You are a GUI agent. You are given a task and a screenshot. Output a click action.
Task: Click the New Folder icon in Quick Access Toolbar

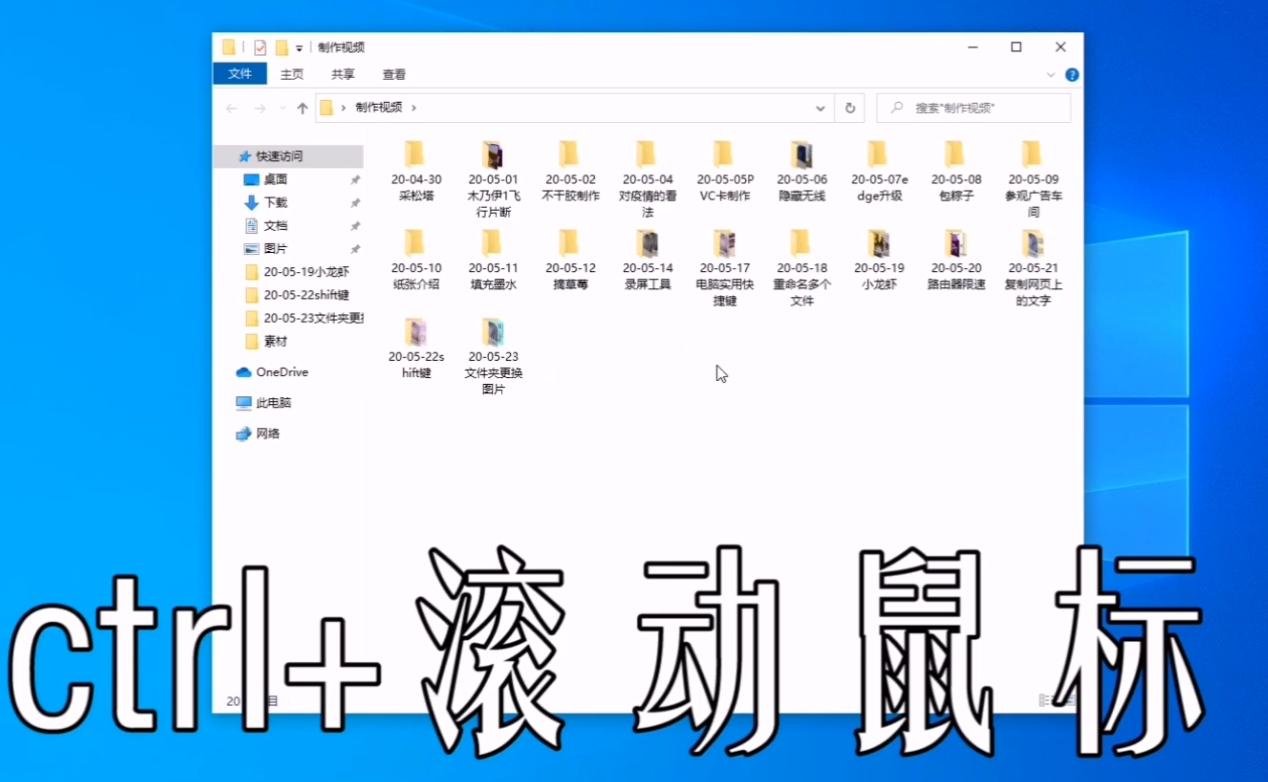point(283,47)
